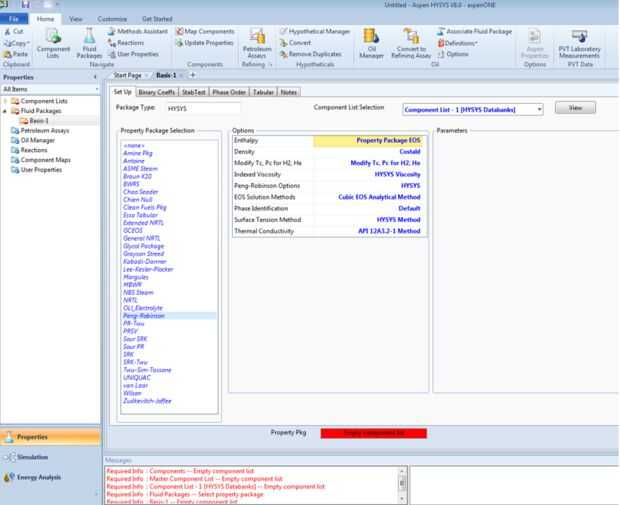Open the Tabular tab

[263, 92]
